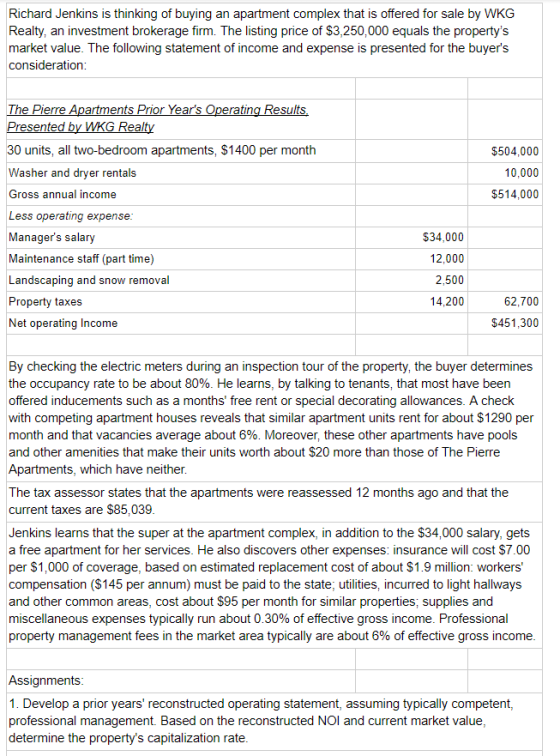The height and width of the screenshot is (756, 560).
Task: Select the $504,000 rent income cell
Action: click(515, 151)
